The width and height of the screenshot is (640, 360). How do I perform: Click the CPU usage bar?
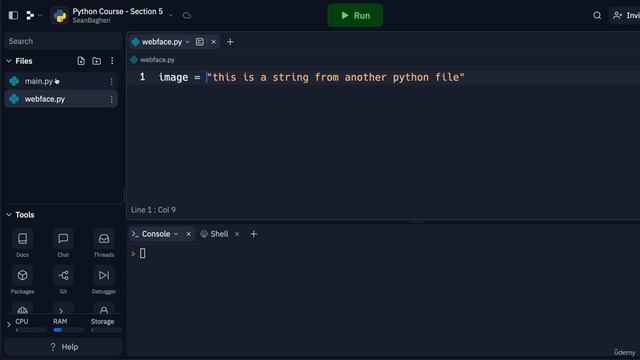[31, 330]
